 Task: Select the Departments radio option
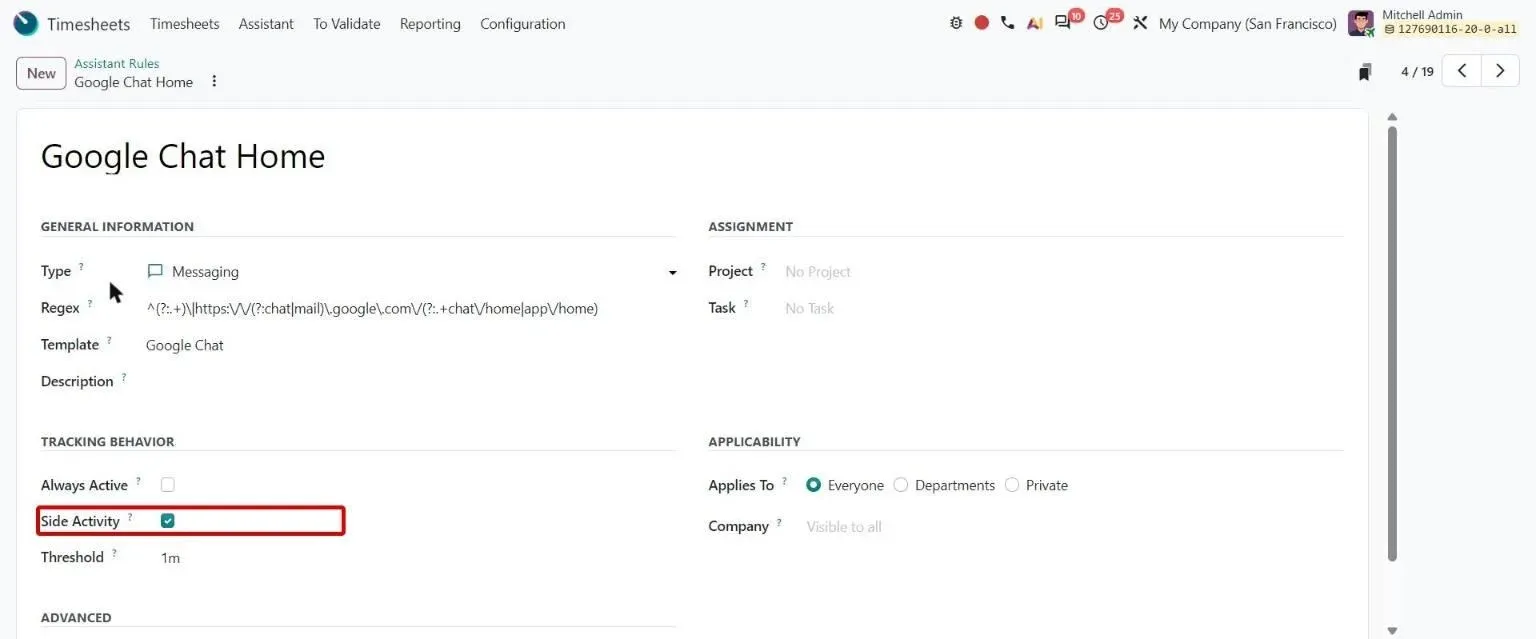pos(901,485)
